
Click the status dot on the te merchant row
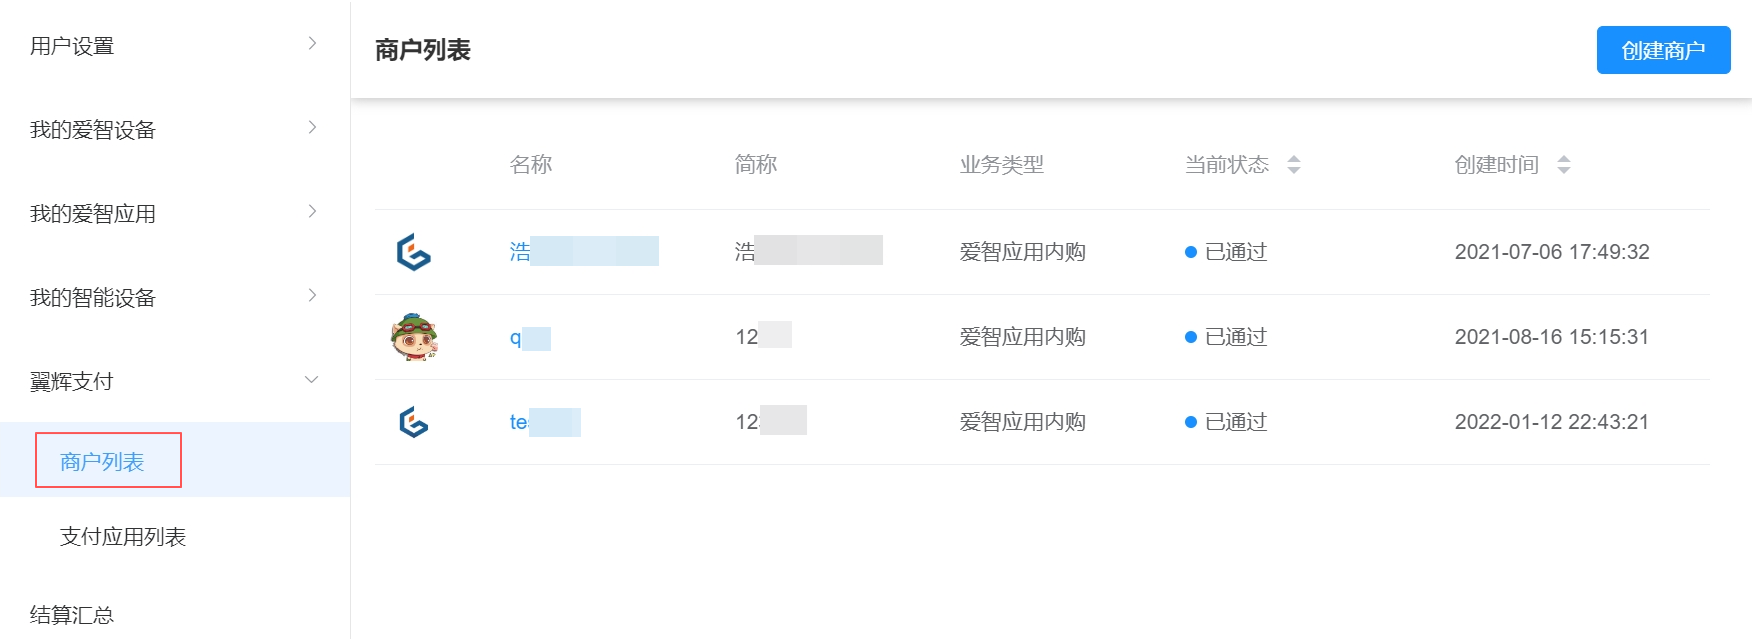(1190, 422)
